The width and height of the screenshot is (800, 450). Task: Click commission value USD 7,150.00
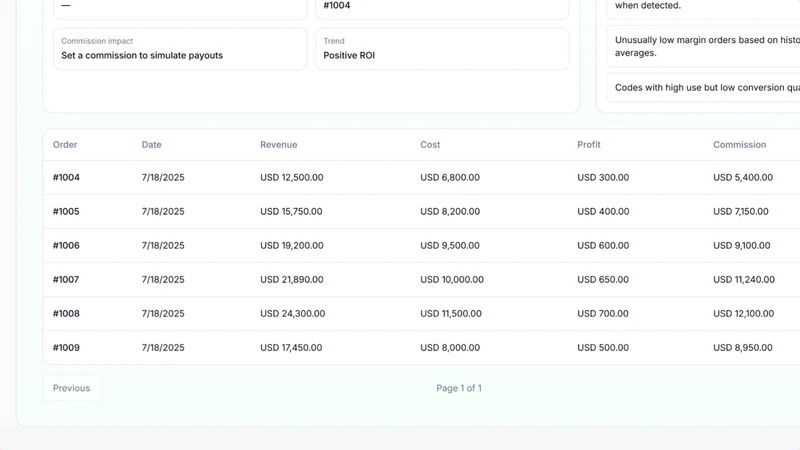pos(741,212)
